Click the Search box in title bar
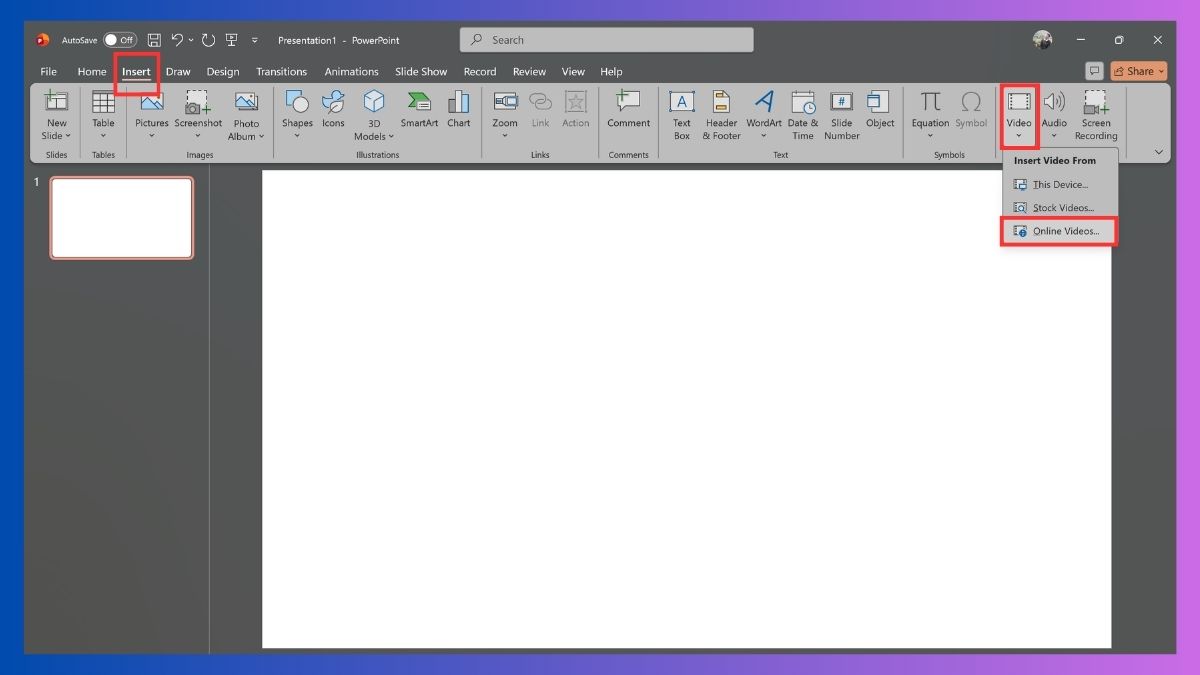This screenshot has width=1200, height=675. (607, 40)
